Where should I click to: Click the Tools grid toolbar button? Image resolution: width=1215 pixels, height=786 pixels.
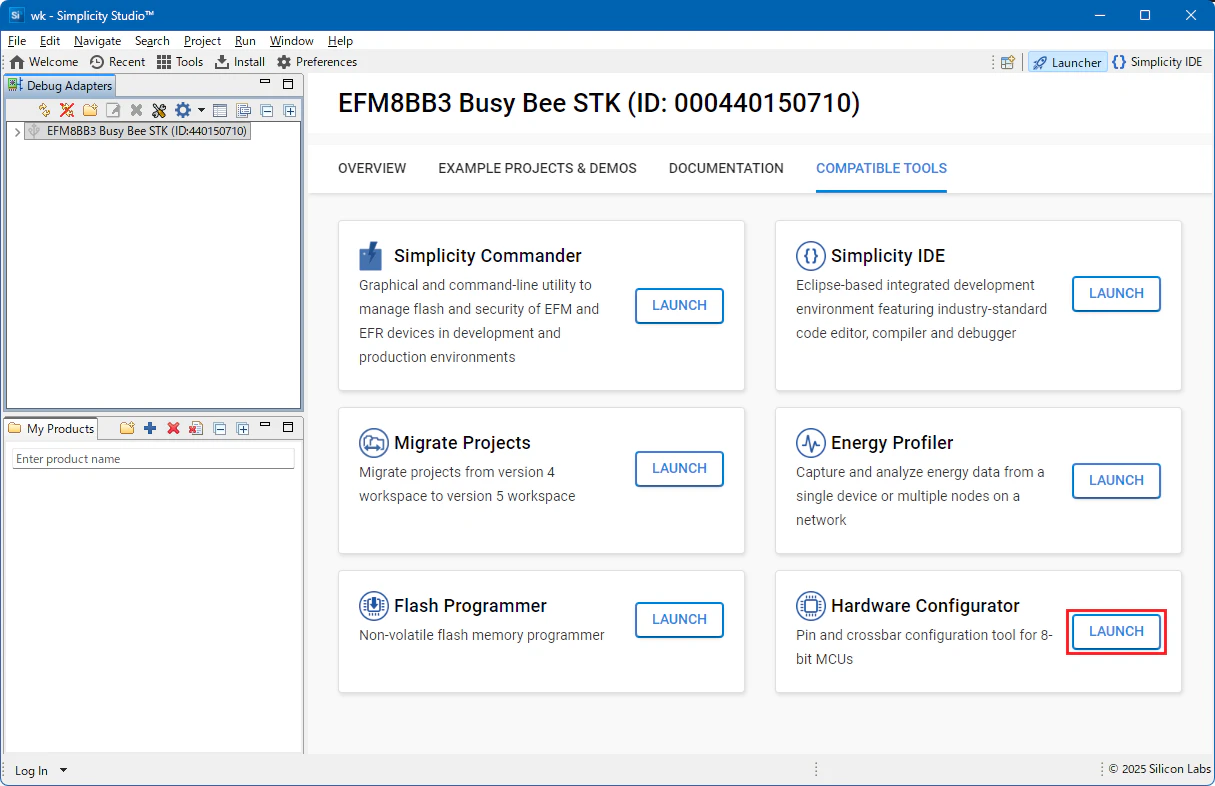[180, 62]
